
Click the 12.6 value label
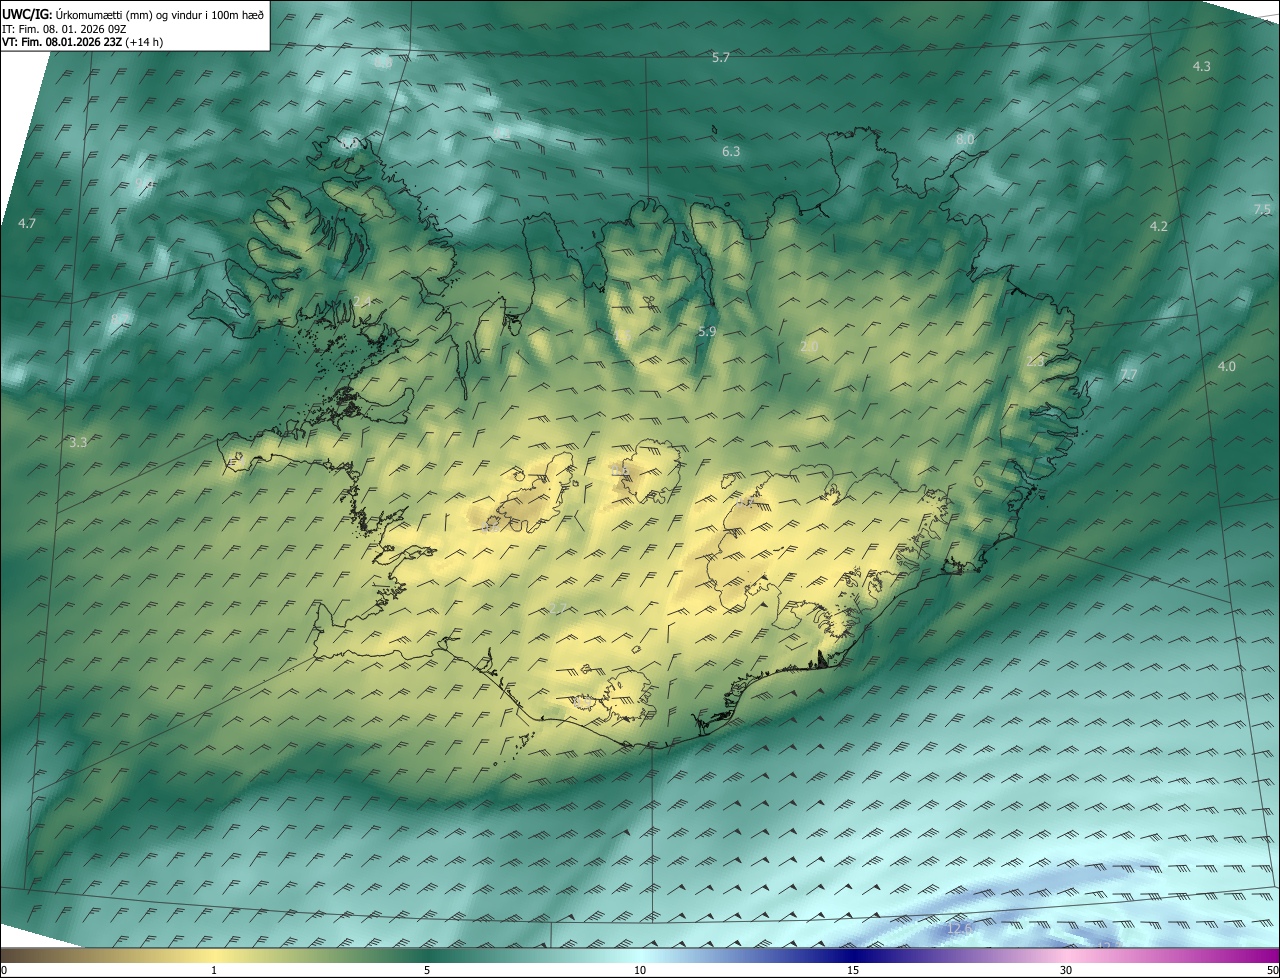pos(959,929)
